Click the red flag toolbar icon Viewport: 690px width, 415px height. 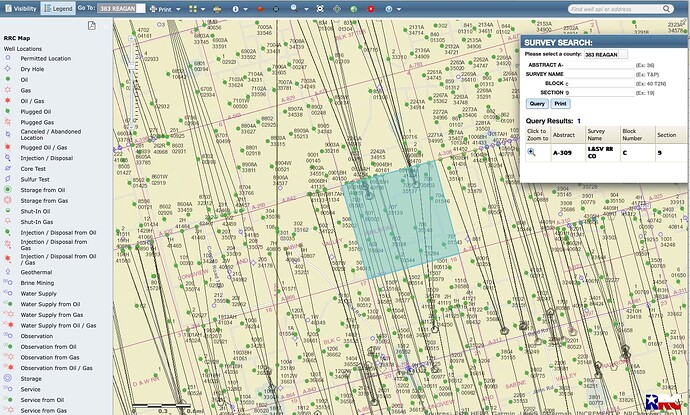pyautogui.click(x=260, y=9)
